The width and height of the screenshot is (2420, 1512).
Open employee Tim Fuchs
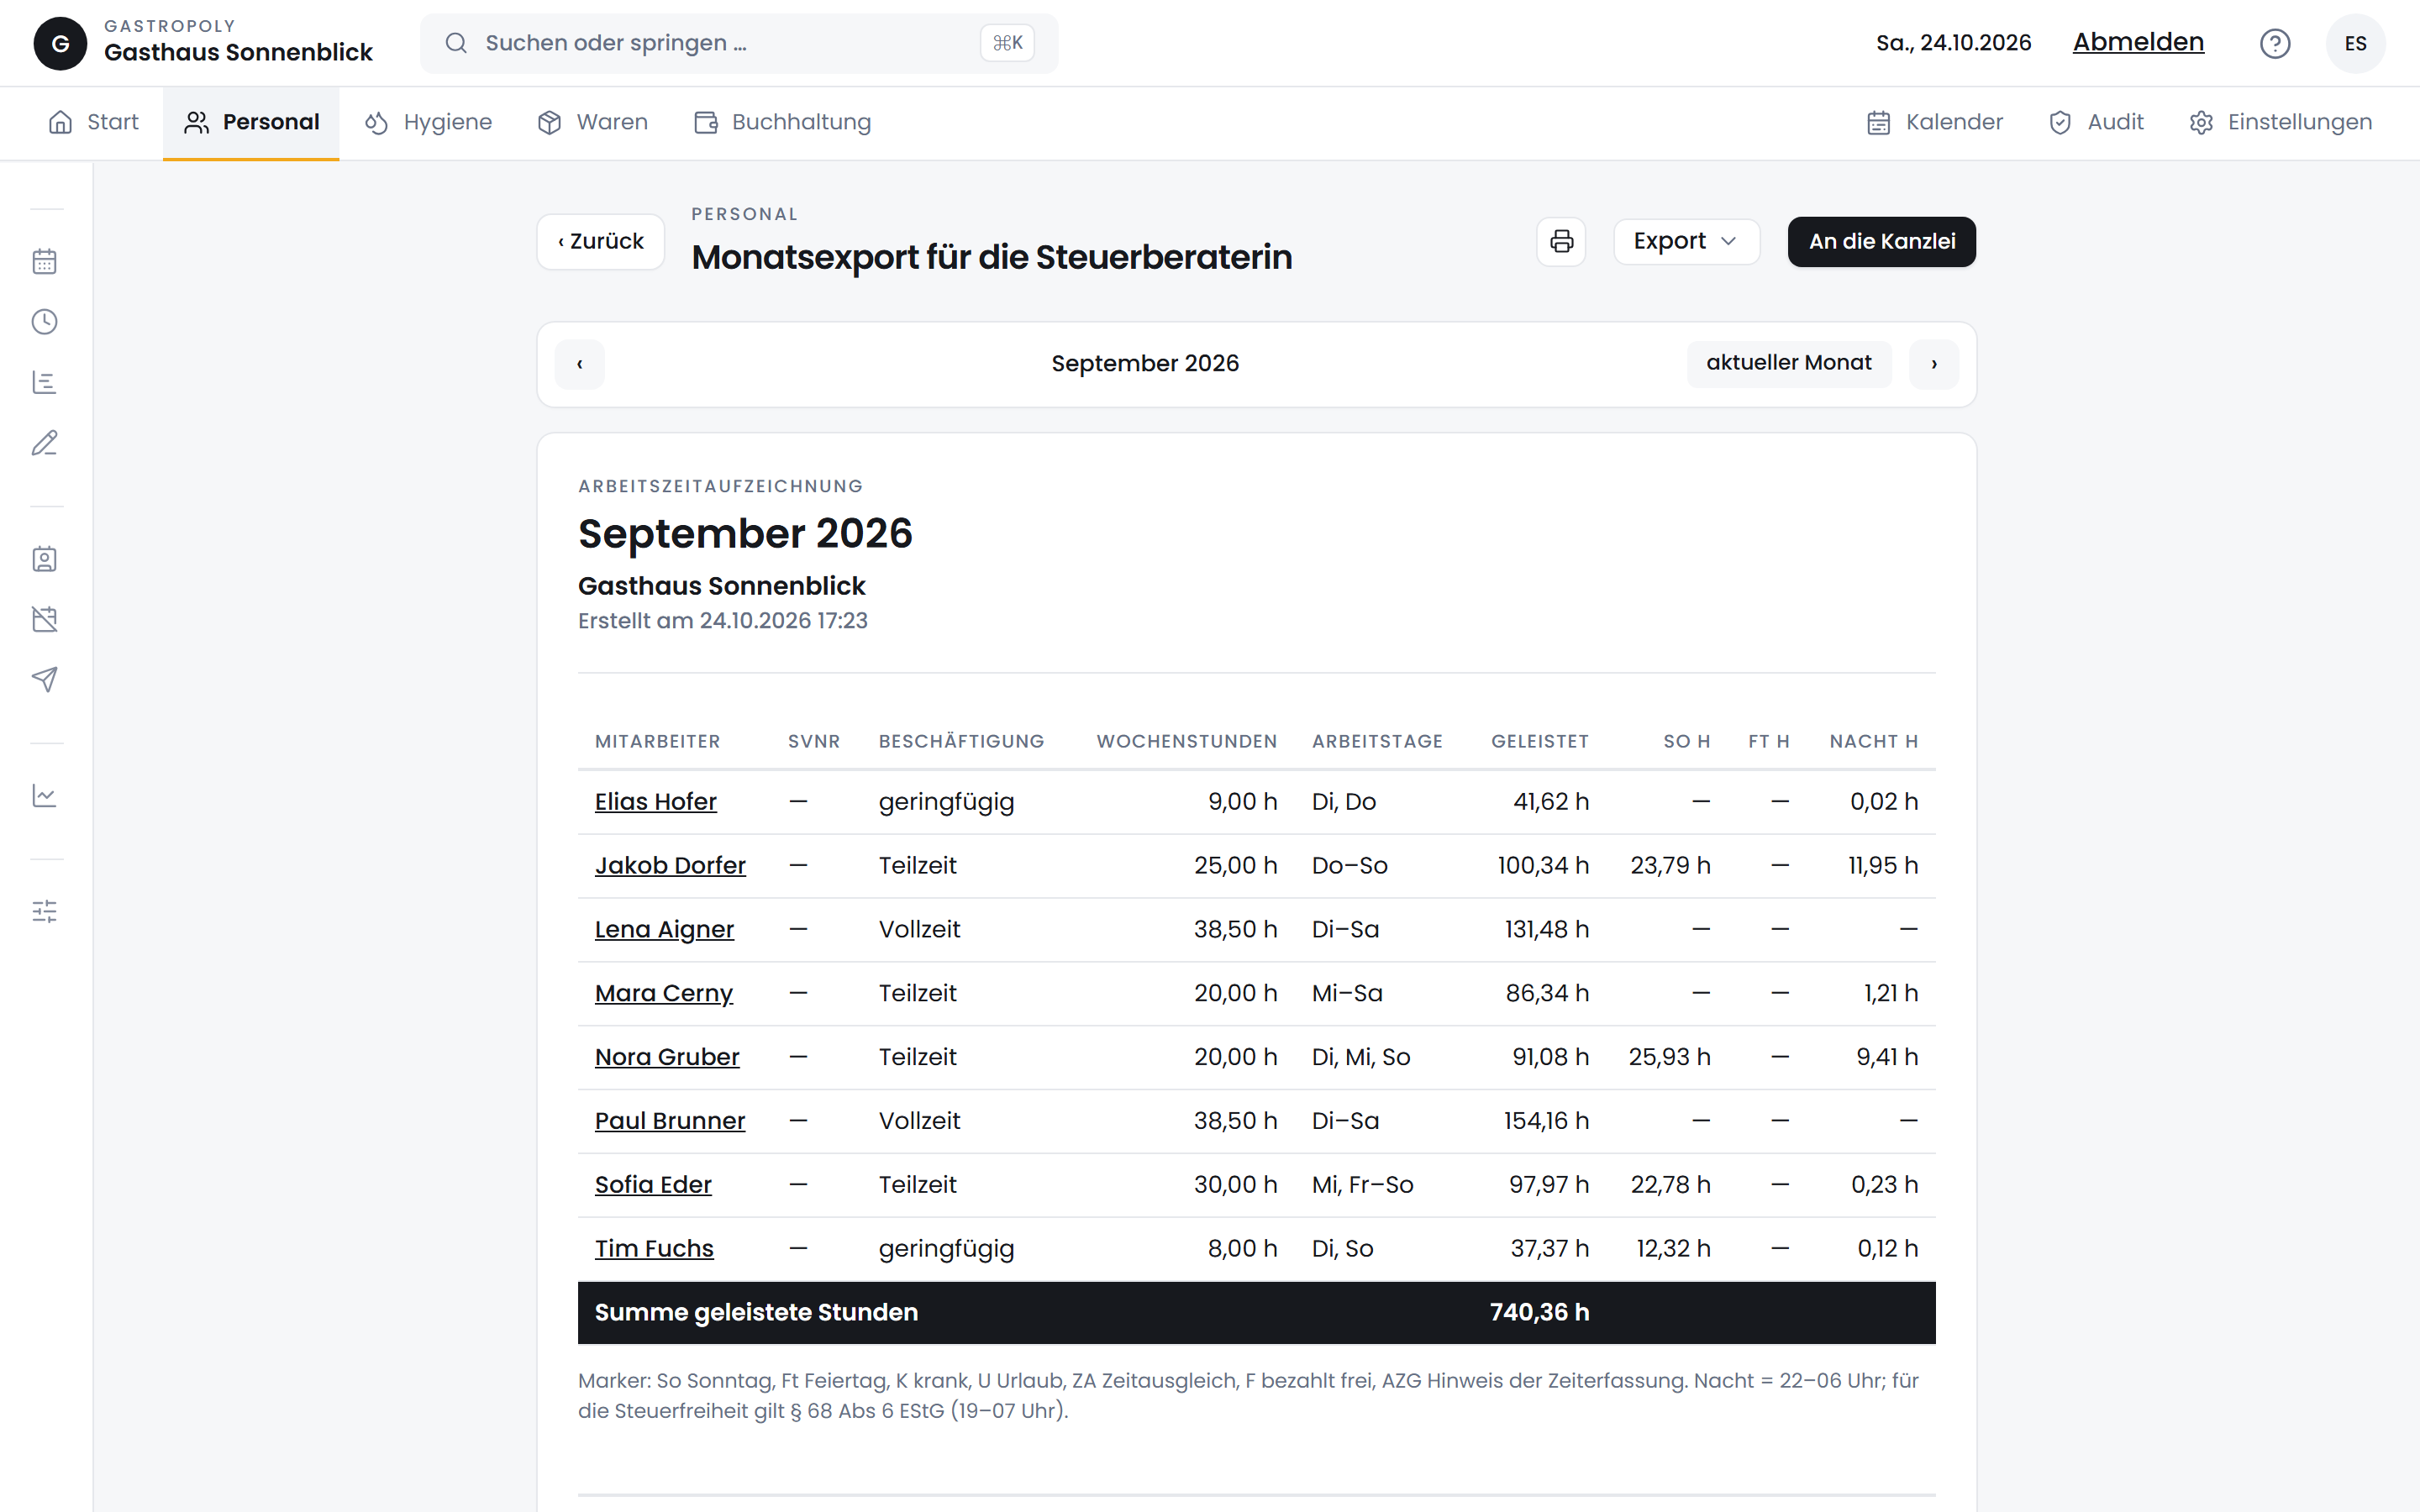point(654,1249)
